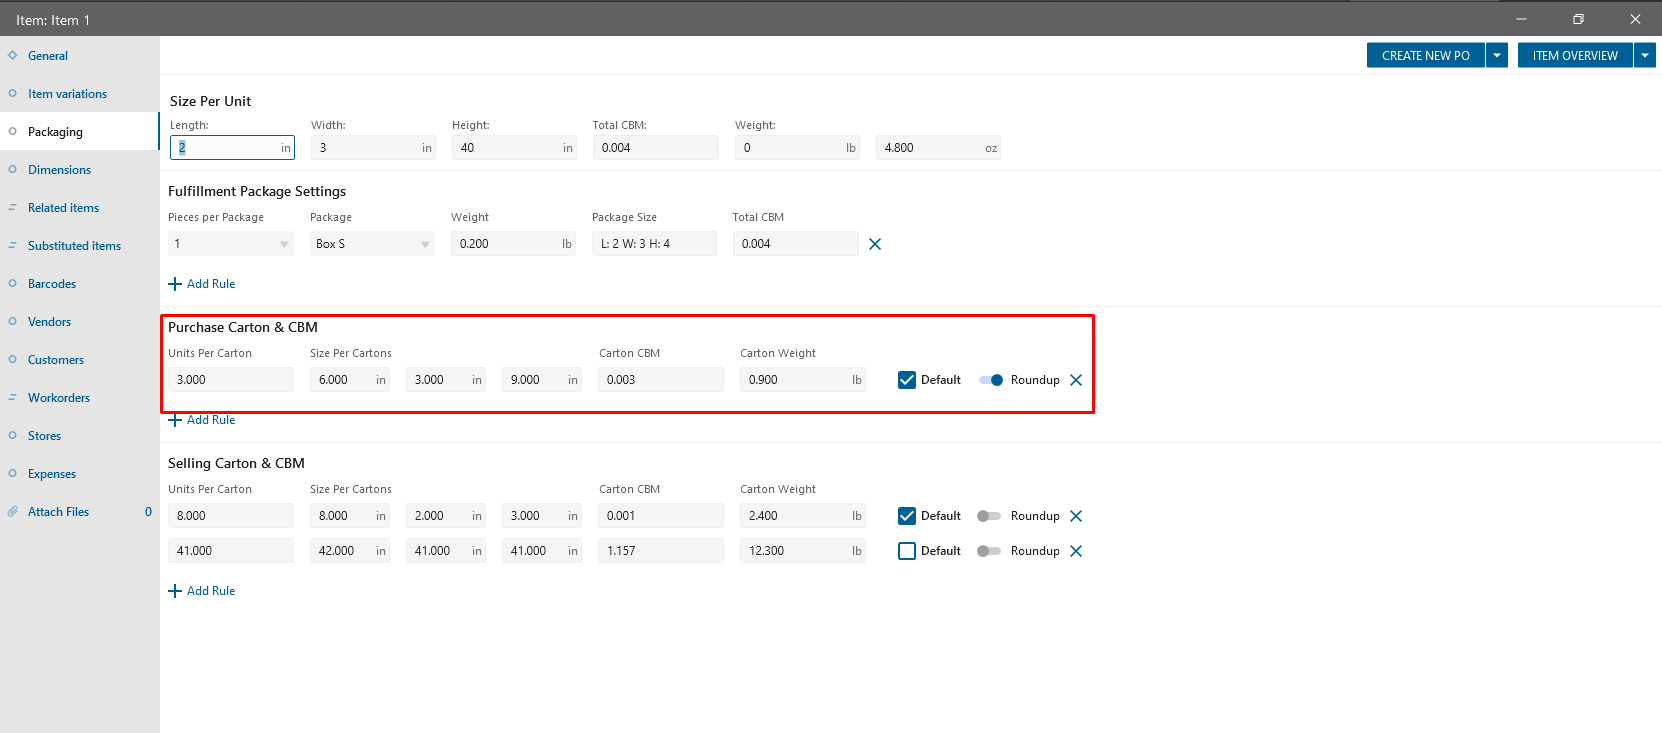
Task: Click the Selling Carton 1.157 CBM field
Action: tap(661, 551)
